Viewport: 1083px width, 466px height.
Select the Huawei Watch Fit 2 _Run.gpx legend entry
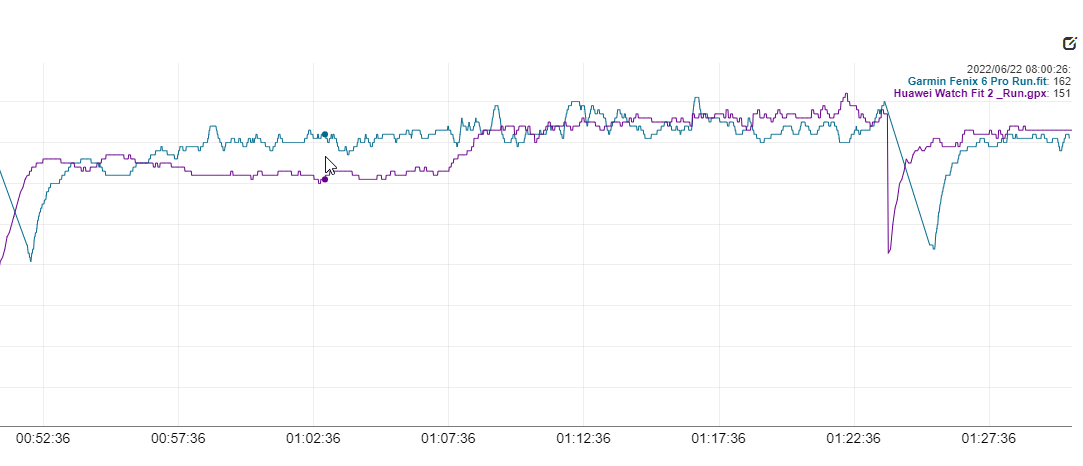point(969,93)
